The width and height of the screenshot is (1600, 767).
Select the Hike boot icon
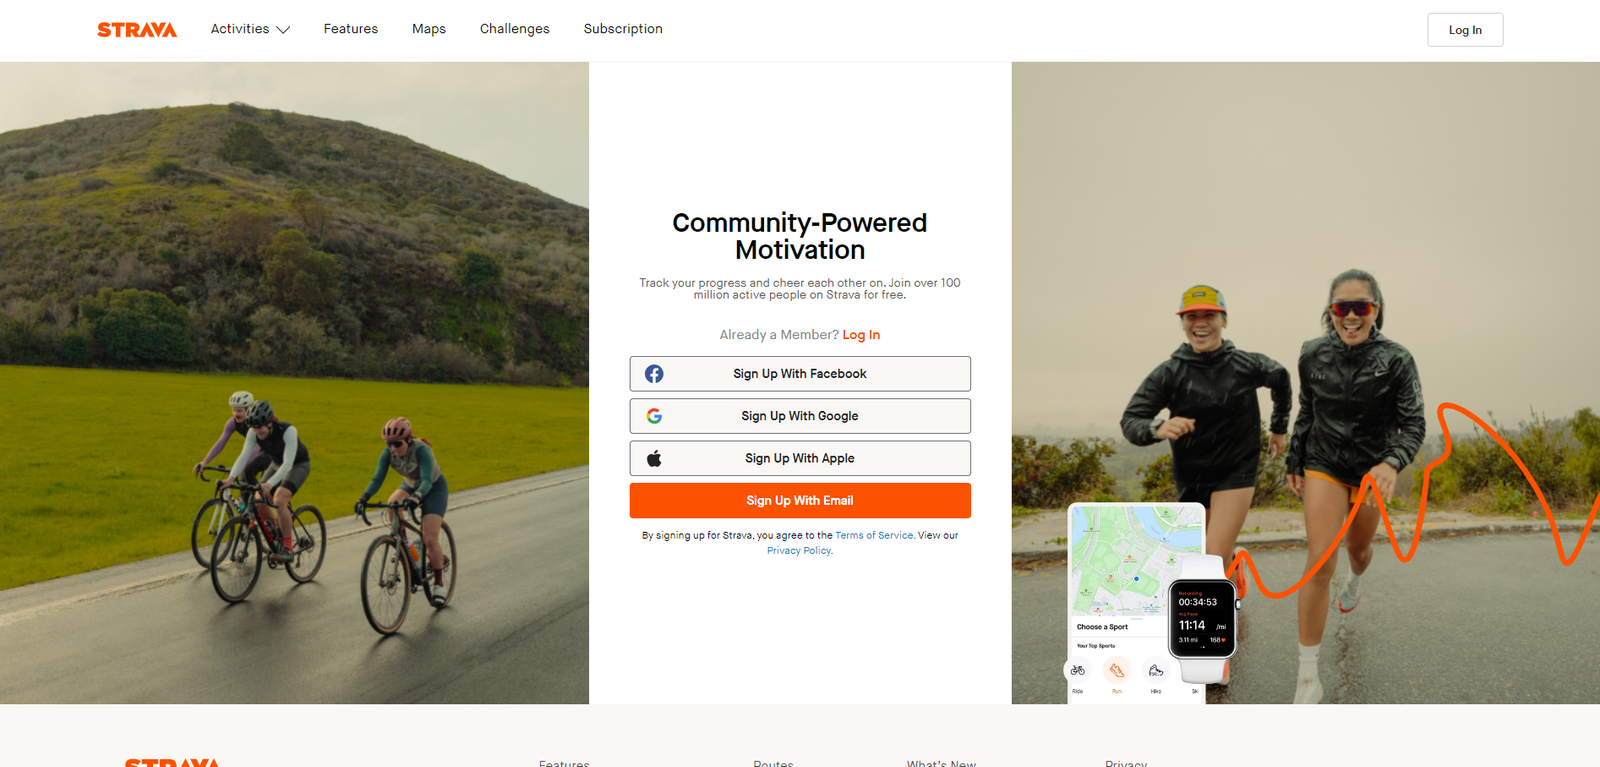[x=1155, y=670]
